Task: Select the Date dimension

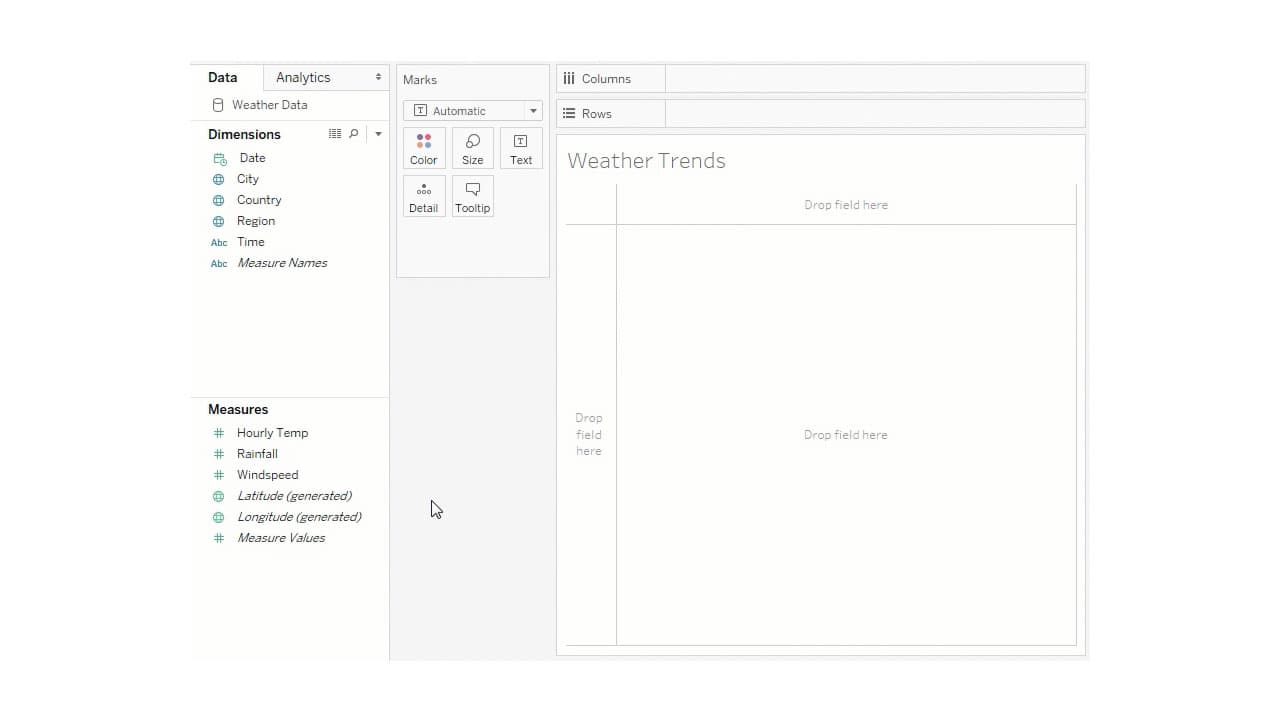Action: coord(252,157)
